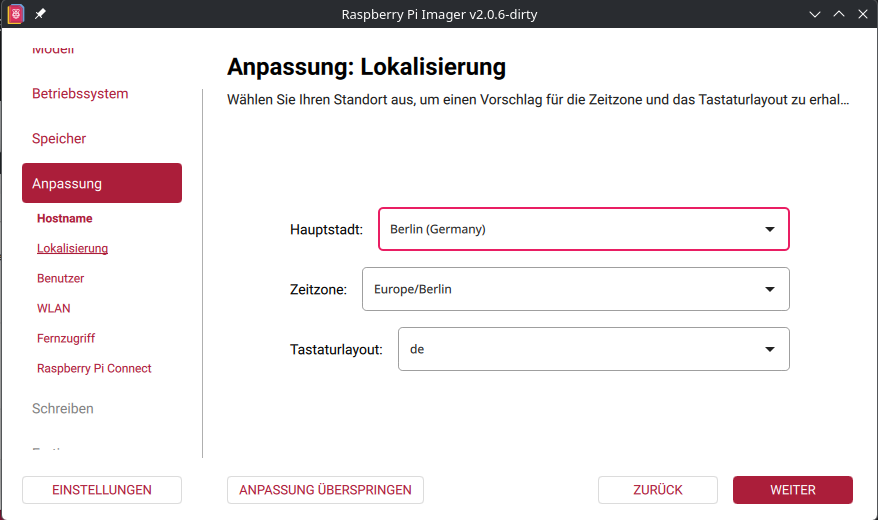This screenshot has width=878, height=520.
Task: Click the Raspberry Pi Imager app icon
Action: coord(15,14)
